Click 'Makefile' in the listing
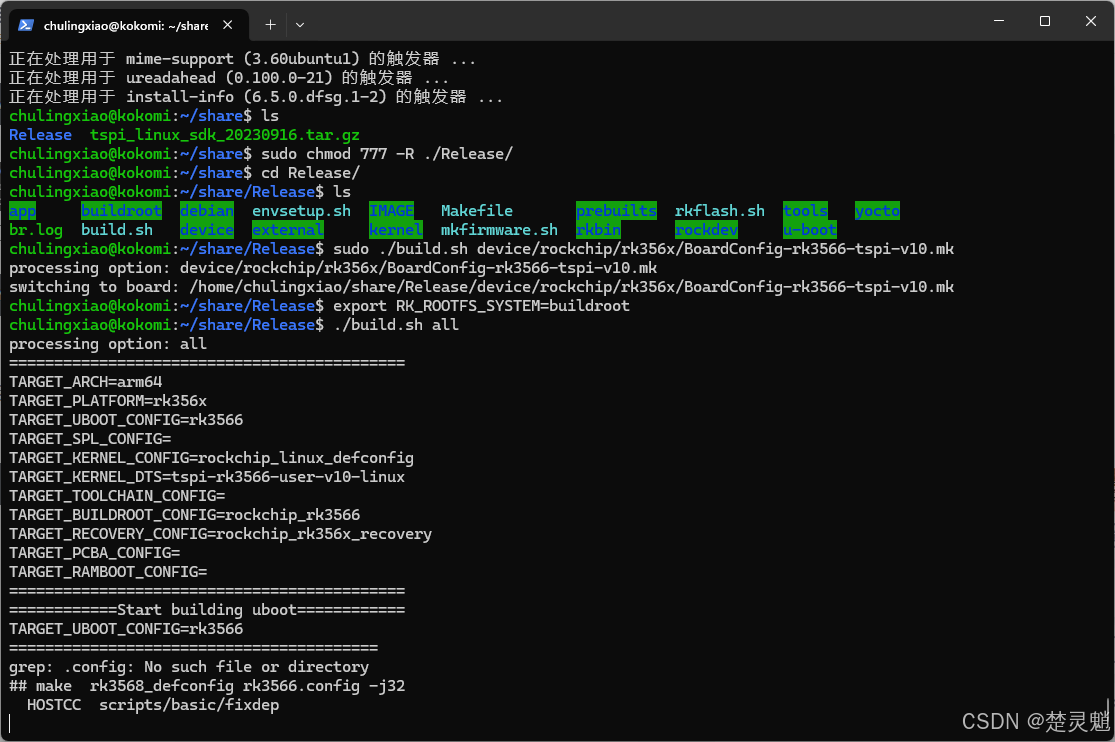The width and height of the screenshot is (1115, 742). [476, 211]
